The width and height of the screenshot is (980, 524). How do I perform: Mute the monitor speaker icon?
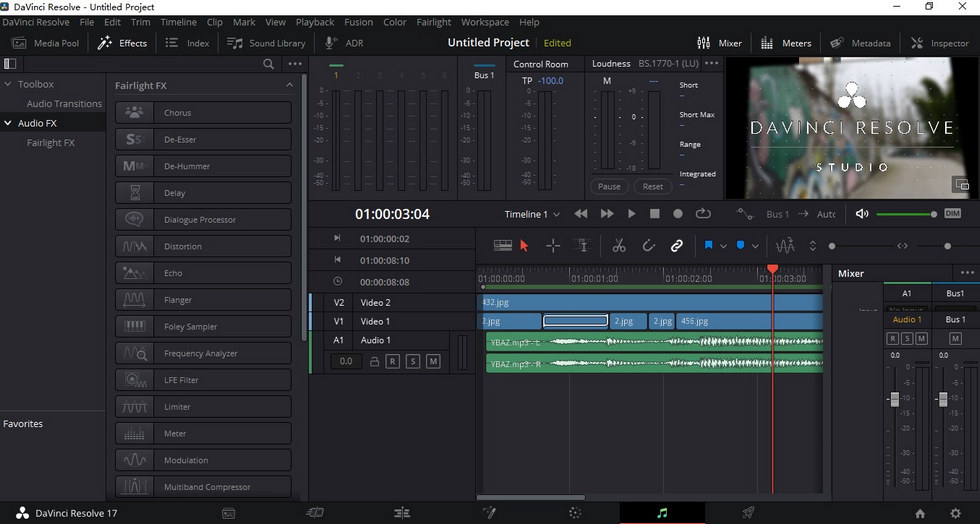point(862,214)
